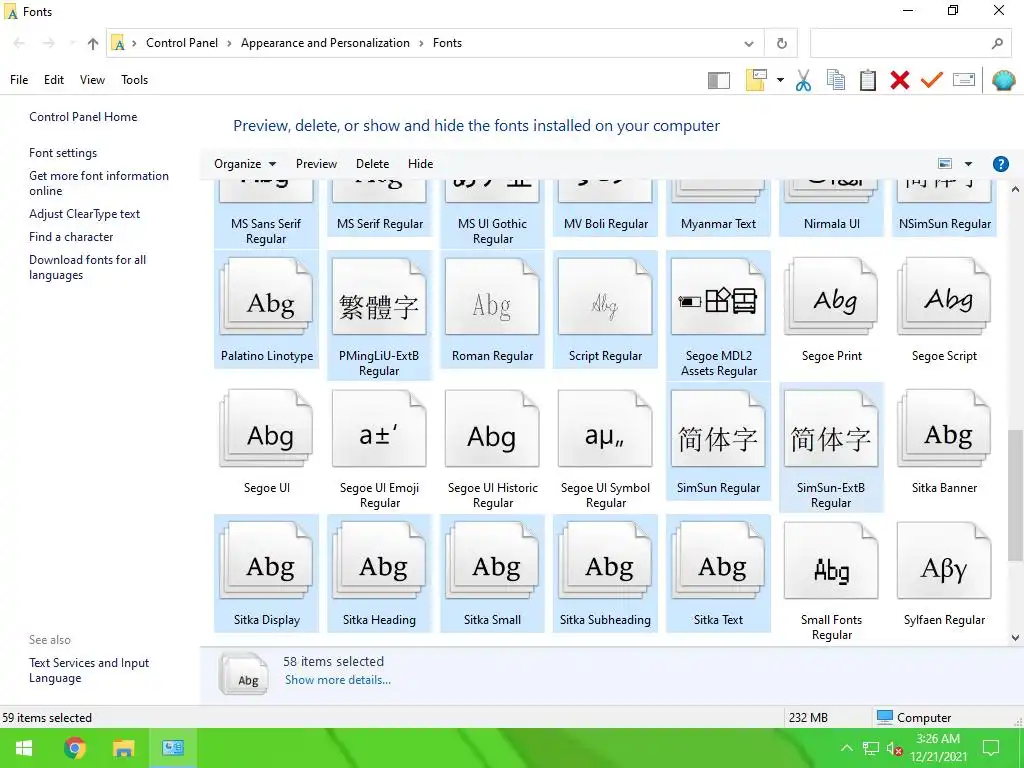Viewport: 1024px width, 768px height.
Task: Click the yellow folder views icon
Action: pos(756,80)
